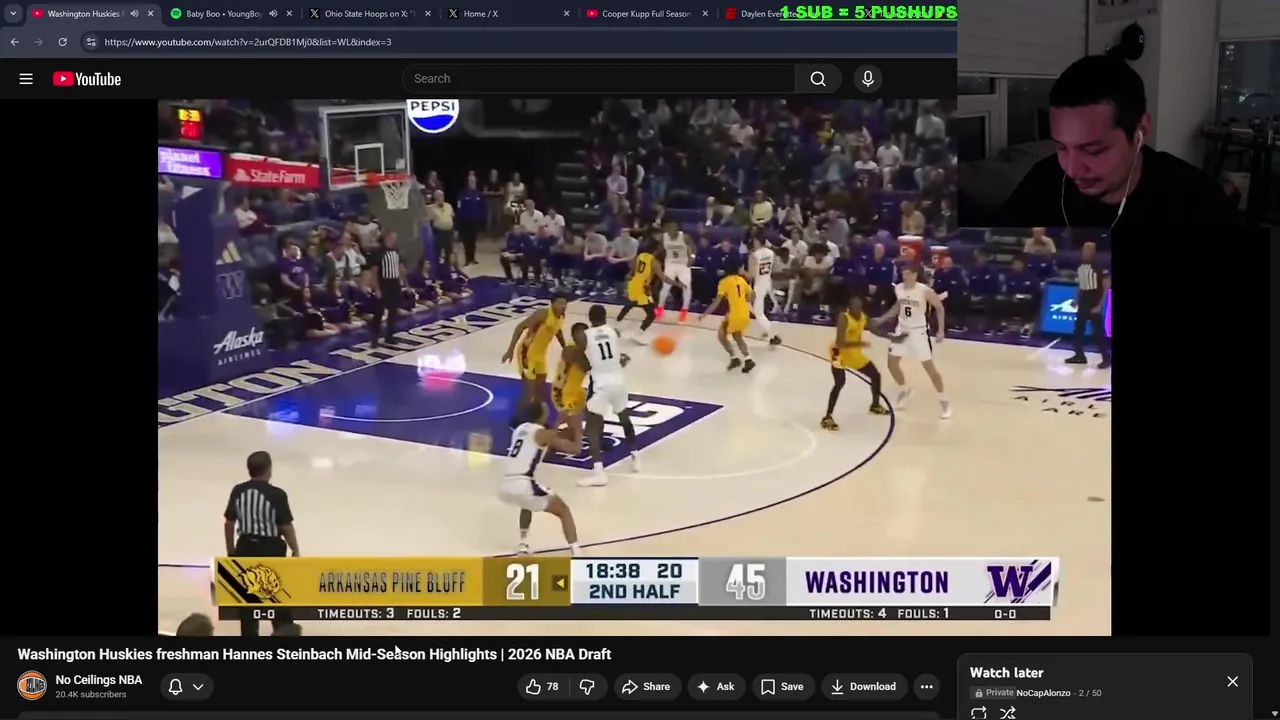
Task: Start voice search with the microphone
Action: 868,79
